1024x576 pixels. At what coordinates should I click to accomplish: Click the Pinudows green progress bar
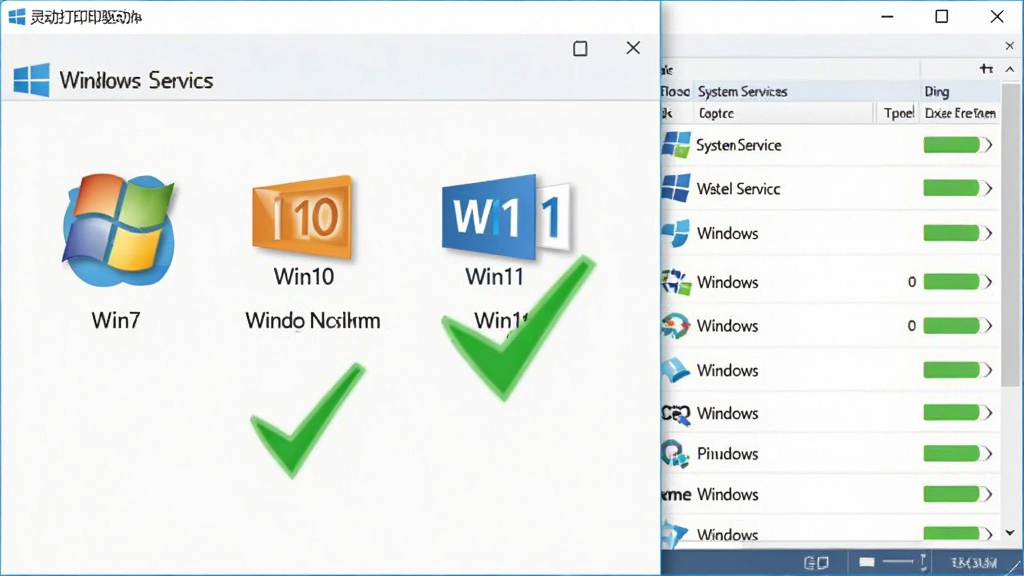point(952,453)
